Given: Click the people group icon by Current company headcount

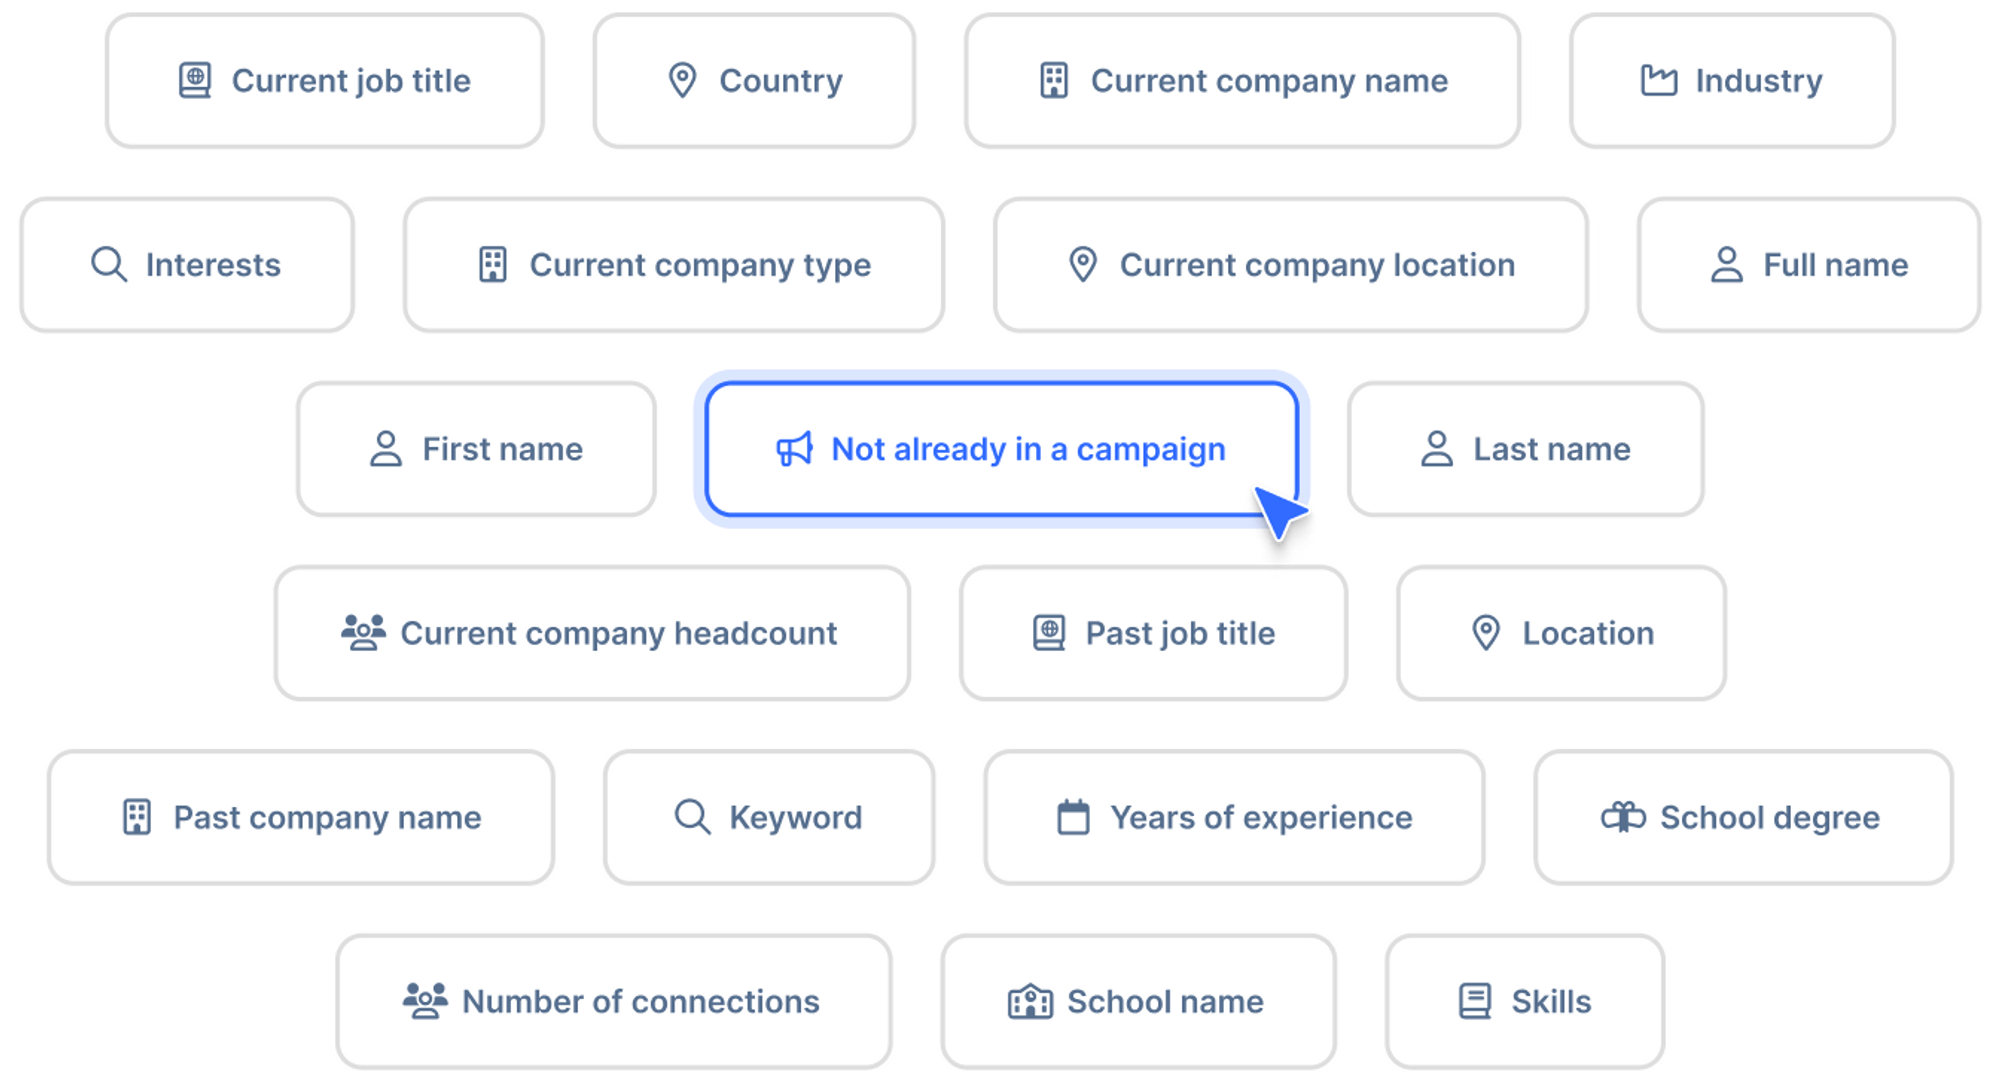Looking at the screenshot, I should 363,633.
